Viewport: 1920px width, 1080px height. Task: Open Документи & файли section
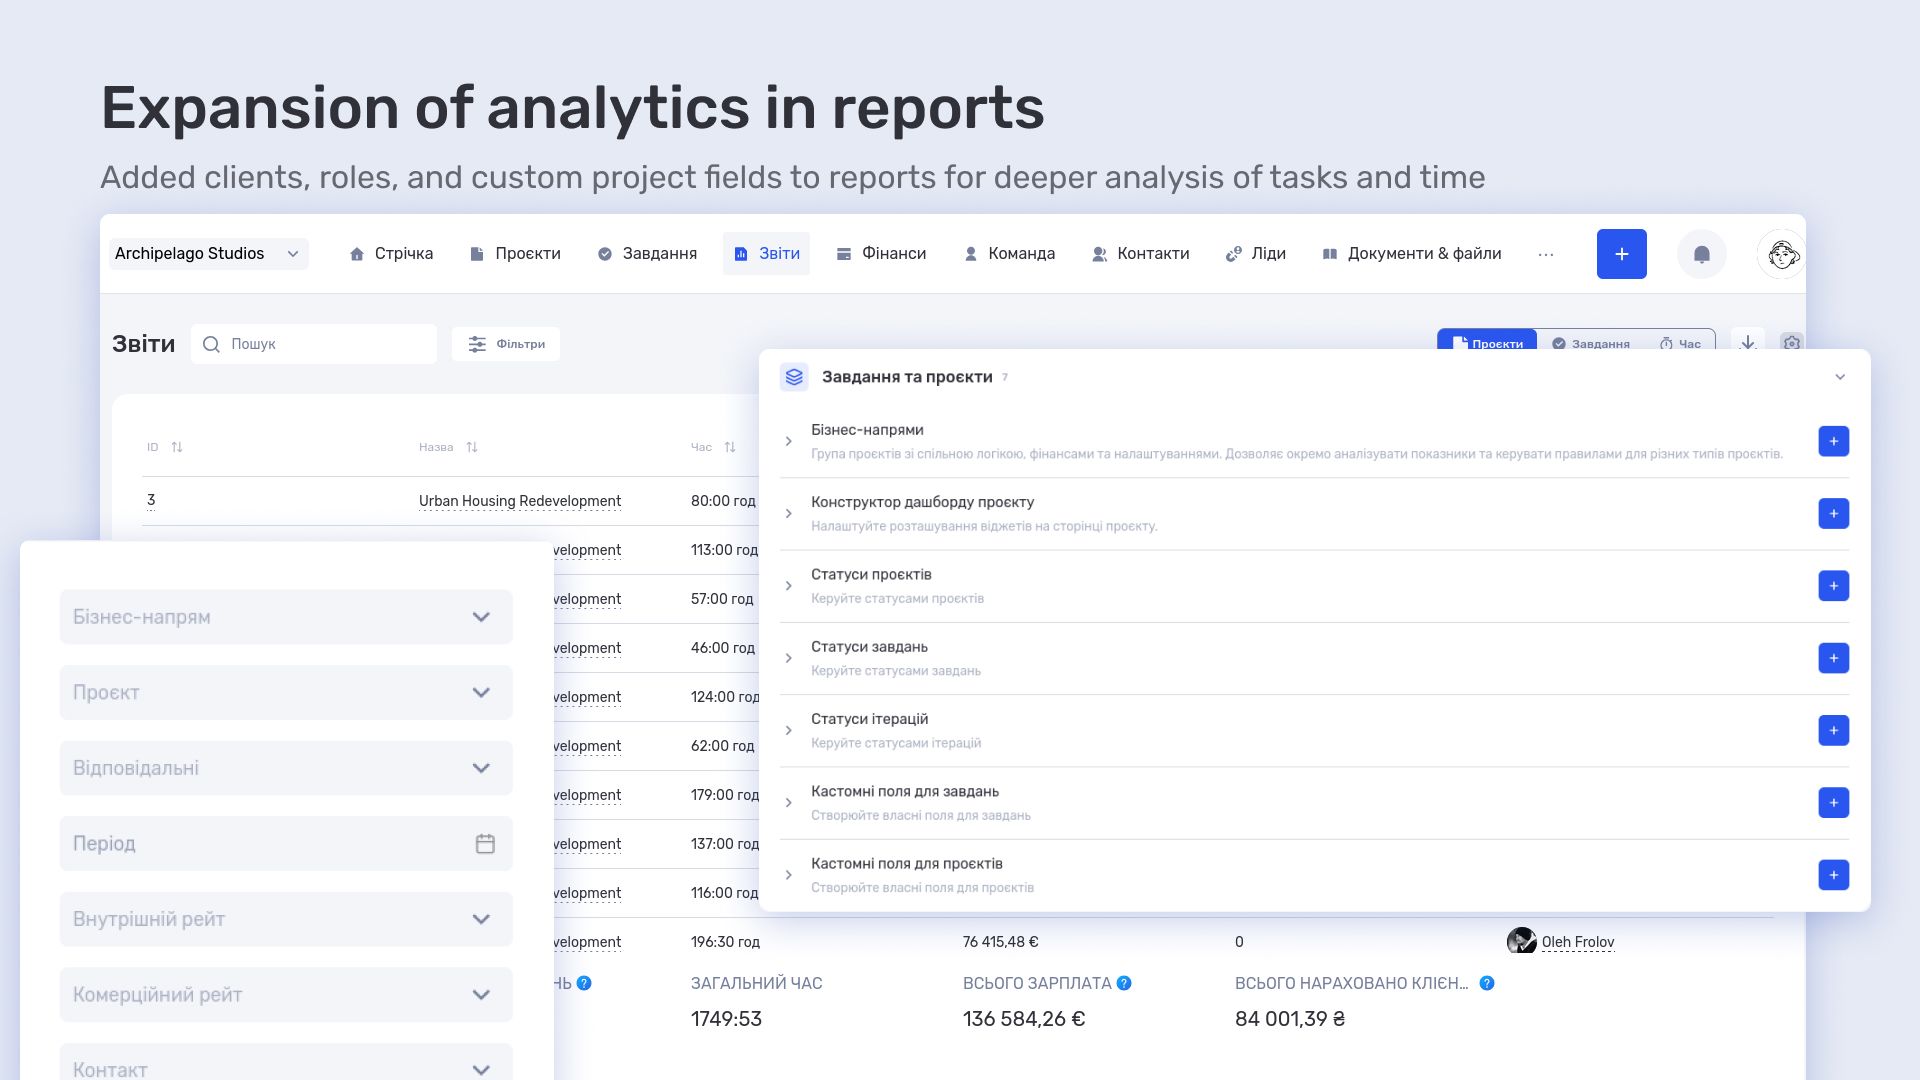pyautogui.click(x=1412, y=254)
